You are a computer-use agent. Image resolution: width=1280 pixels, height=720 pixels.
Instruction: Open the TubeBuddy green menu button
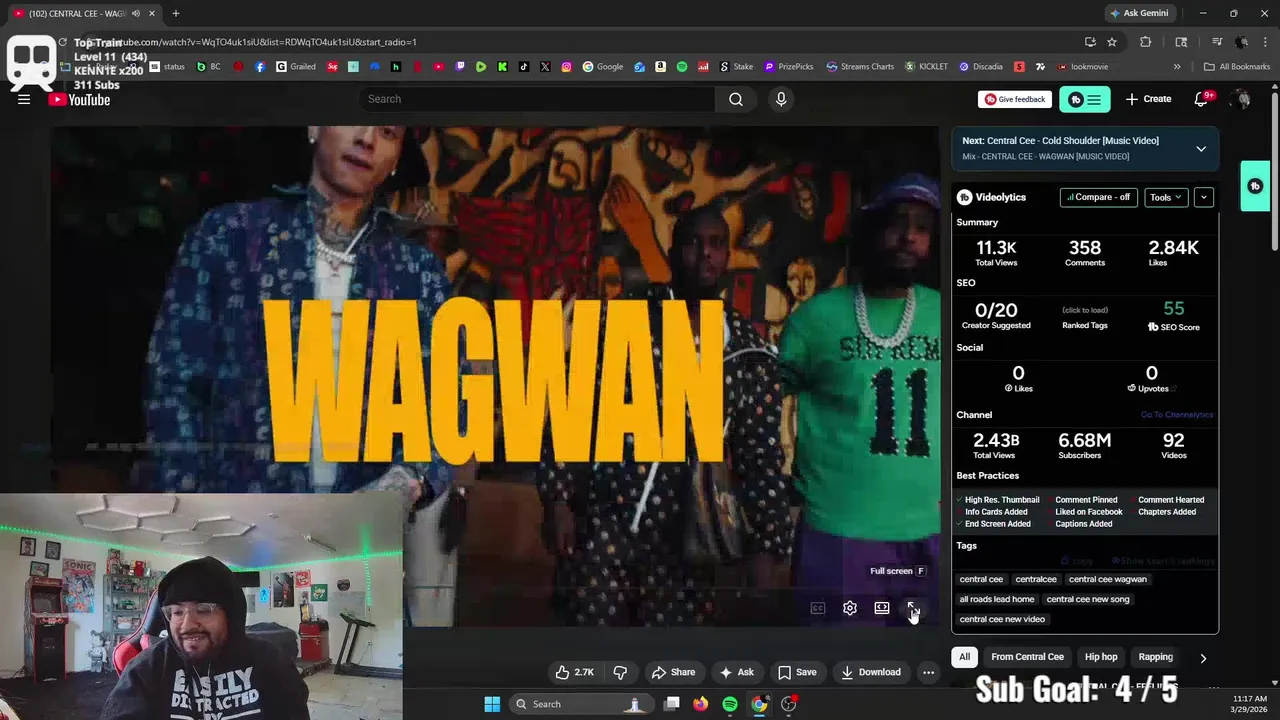(1084, 99)
